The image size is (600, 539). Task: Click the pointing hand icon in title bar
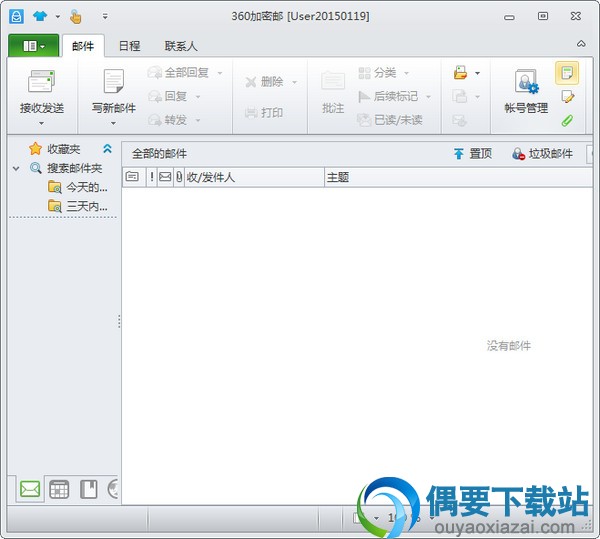pos(76,16)
